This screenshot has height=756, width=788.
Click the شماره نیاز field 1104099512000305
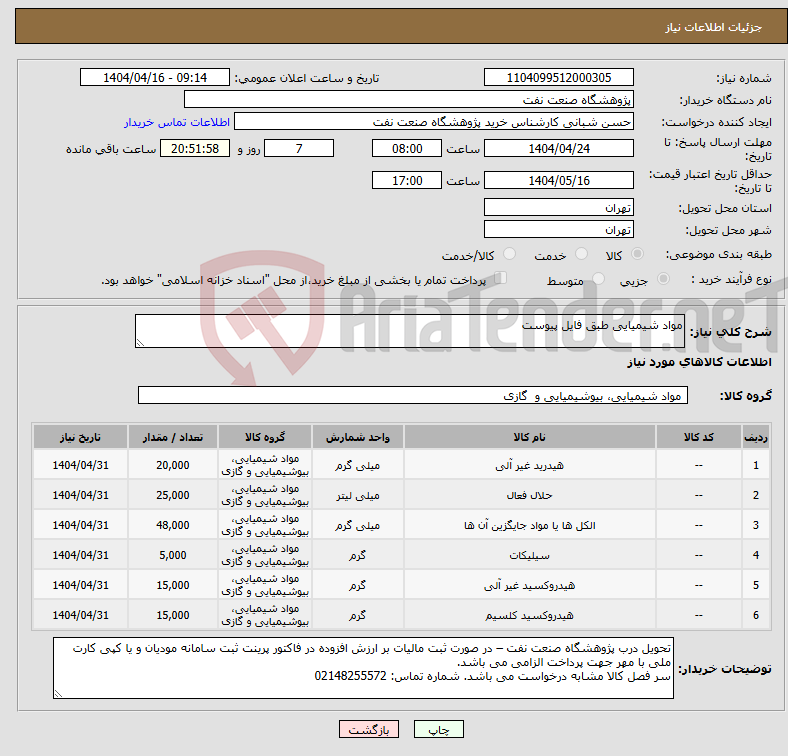(x=558, y=77)
